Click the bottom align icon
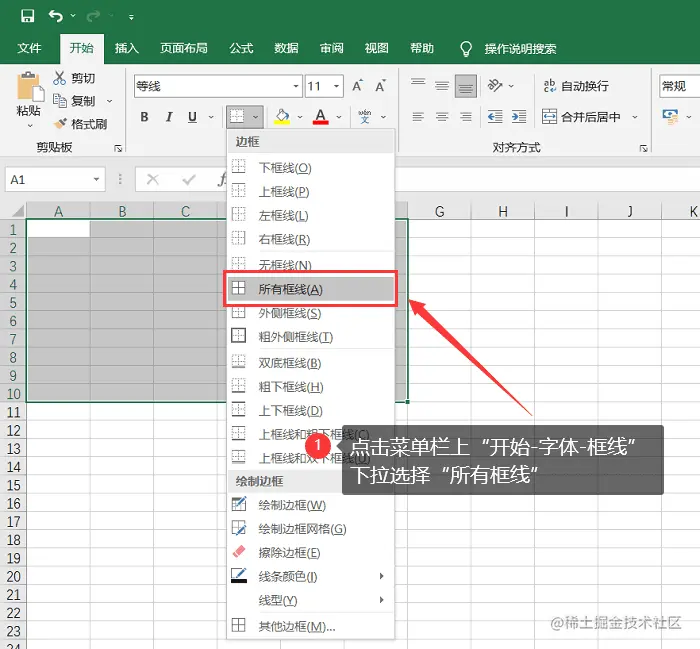This screenshot has width=700, height=649. pos(466,86)
